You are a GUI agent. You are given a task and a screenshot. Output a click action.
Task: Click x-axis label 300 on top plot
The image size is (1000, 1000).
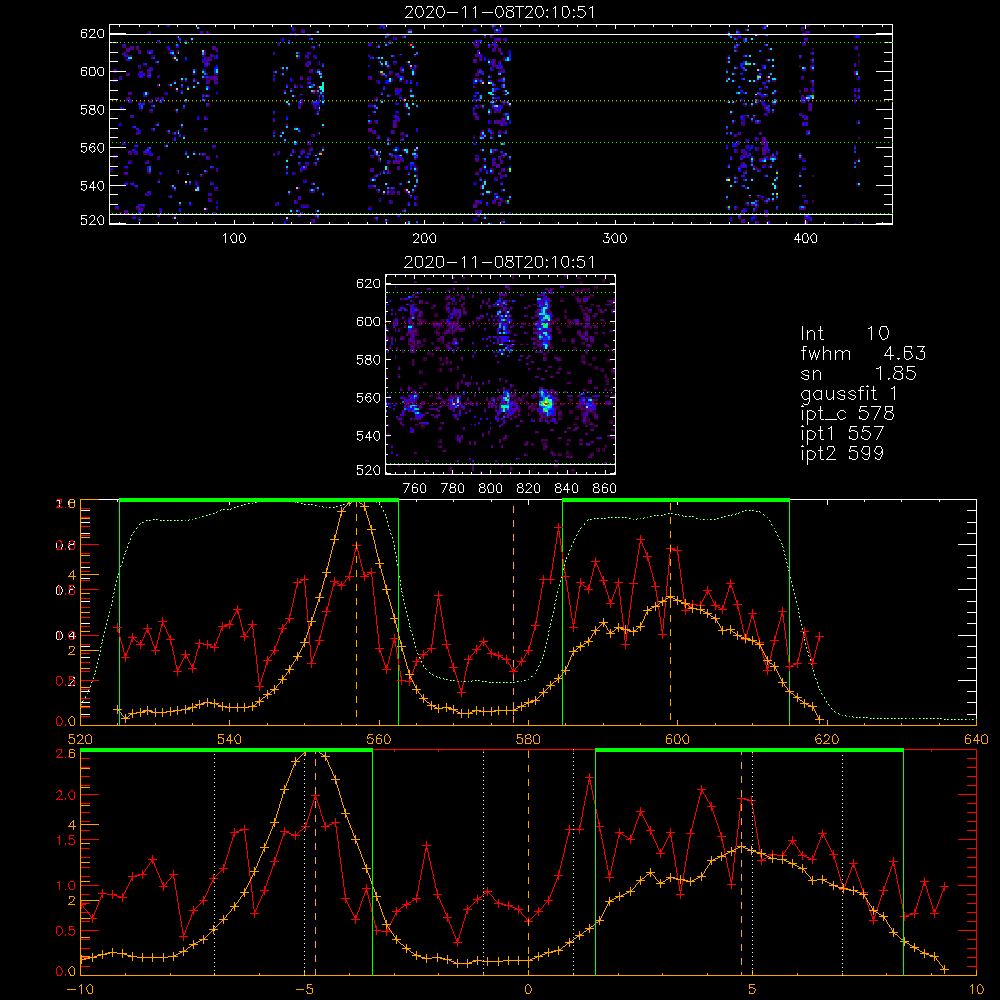[614, 239]
